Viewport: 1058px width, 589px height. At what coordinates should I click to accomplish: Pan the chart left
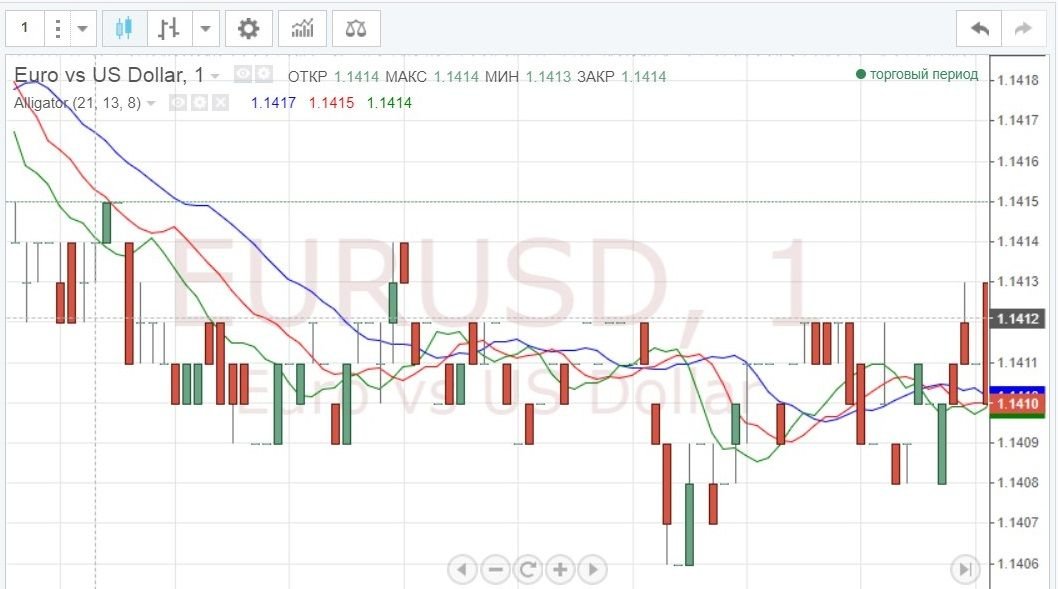coord(462,570)
